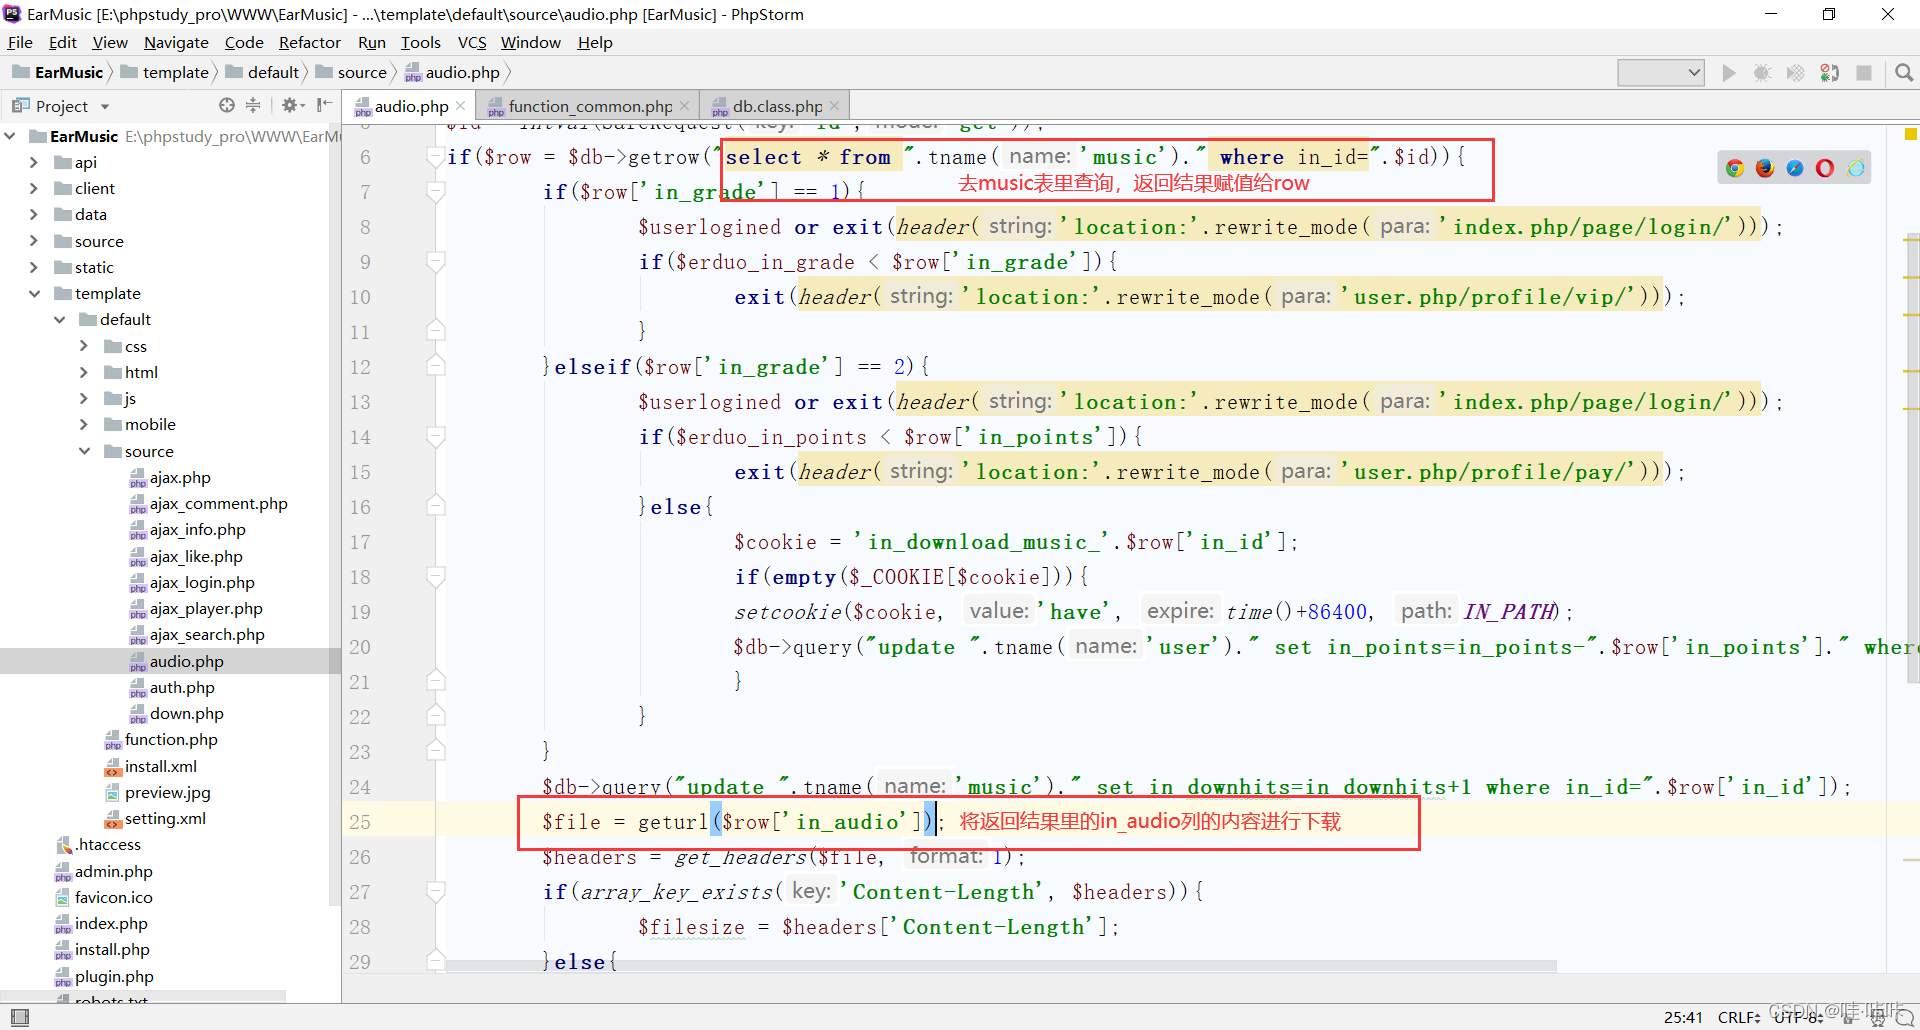The image size is (1920, 1030).
Task: Click Scroll from Source target icon
Action: [x=227, y=105]
